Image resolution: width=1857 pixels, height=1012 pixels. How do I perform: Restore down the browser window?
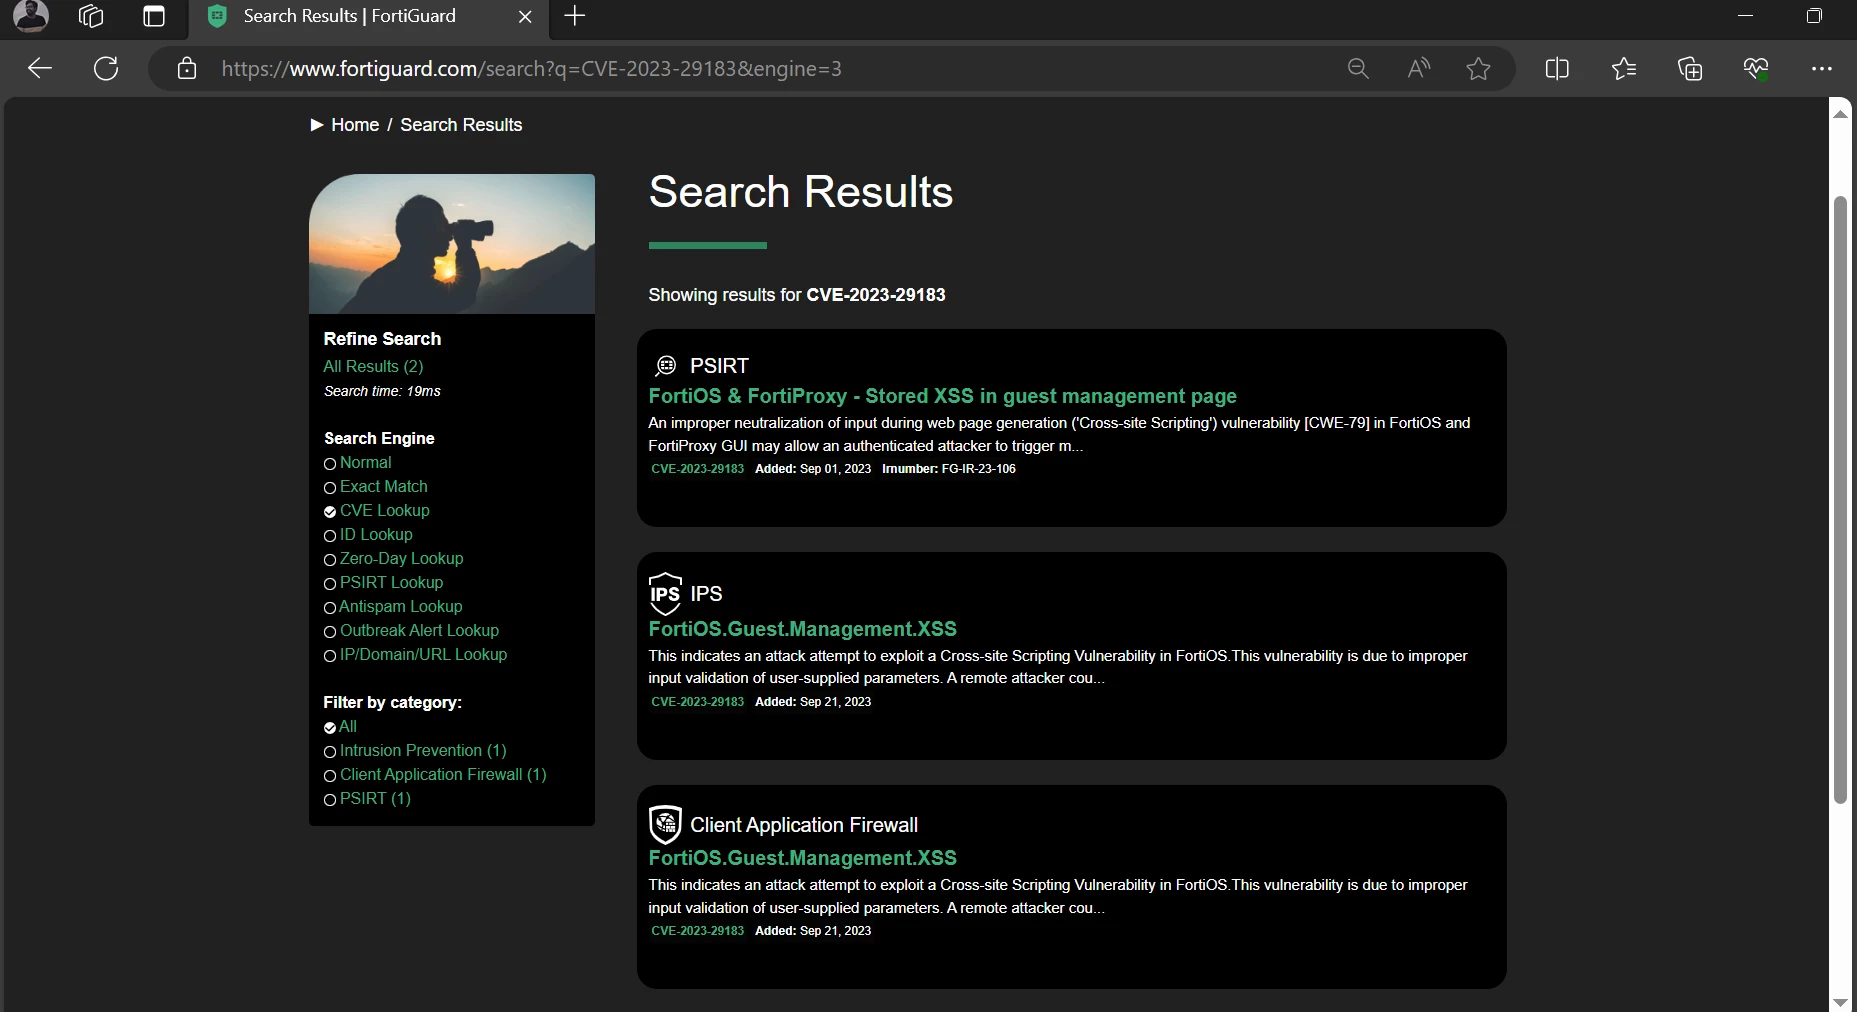(x=1814, y=16)
